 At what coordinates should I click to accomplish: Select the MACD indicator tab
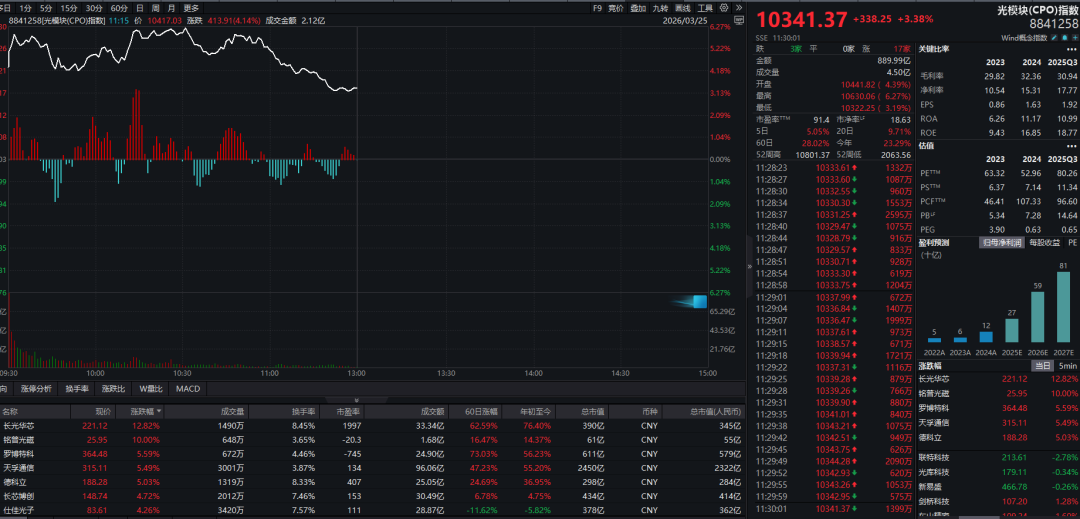click(x=187, y=388)
